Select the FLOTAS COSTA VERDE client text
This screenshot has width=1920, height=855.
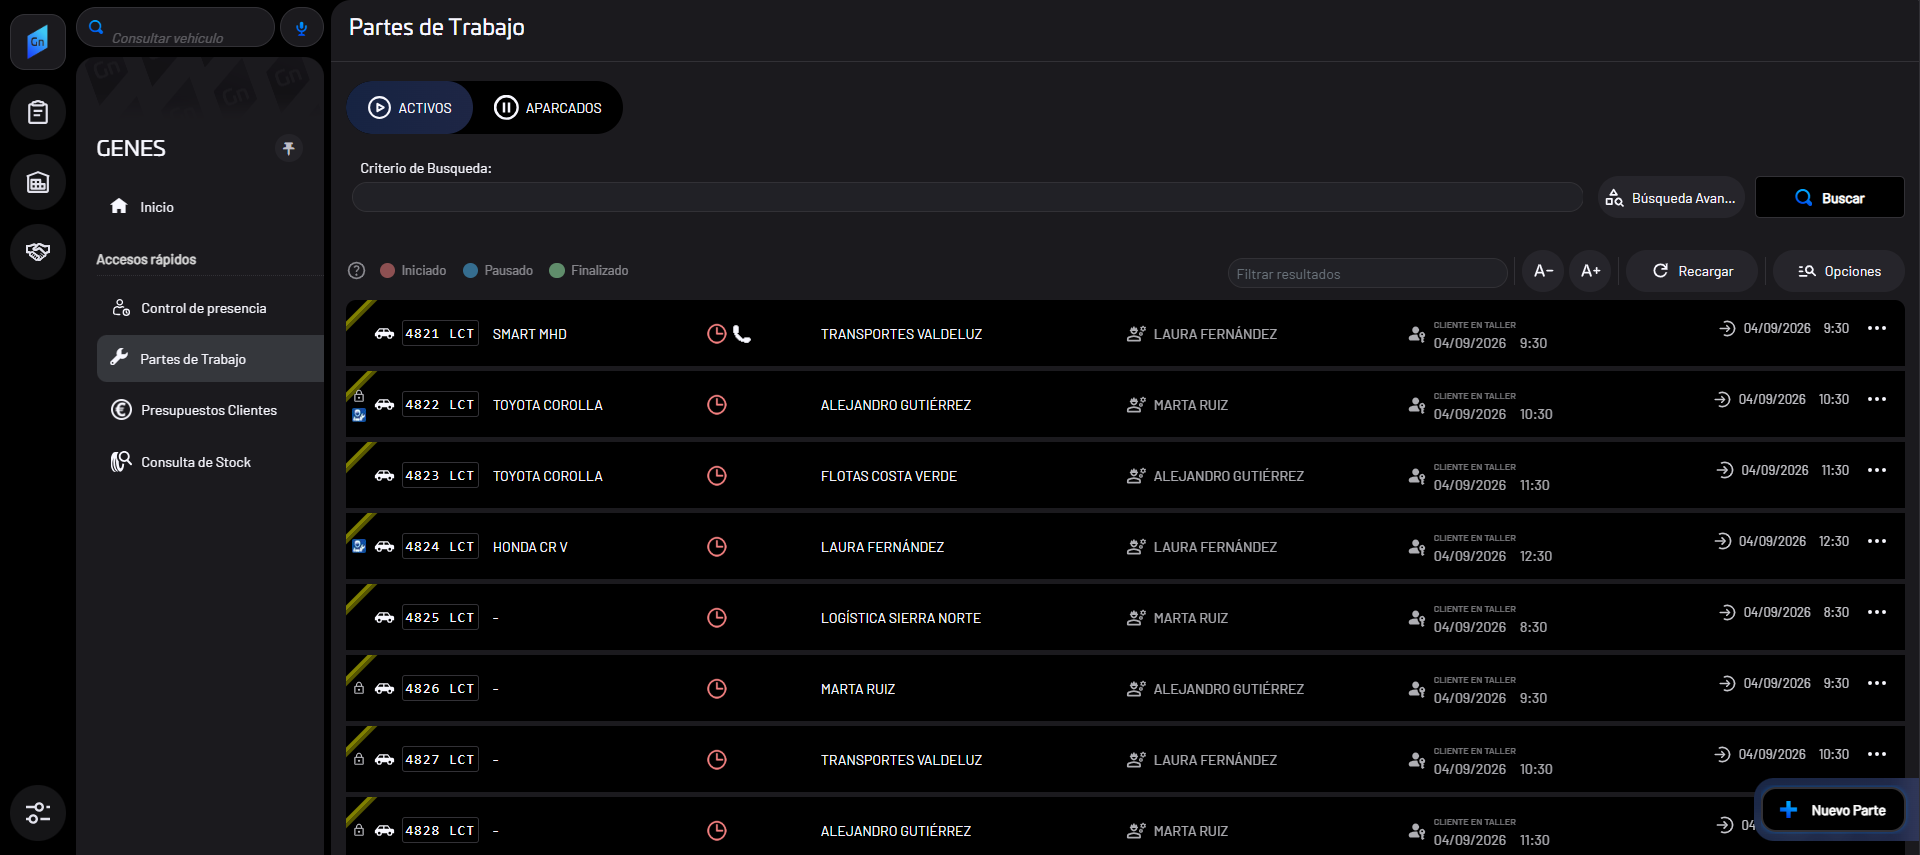tap(889, 476)
